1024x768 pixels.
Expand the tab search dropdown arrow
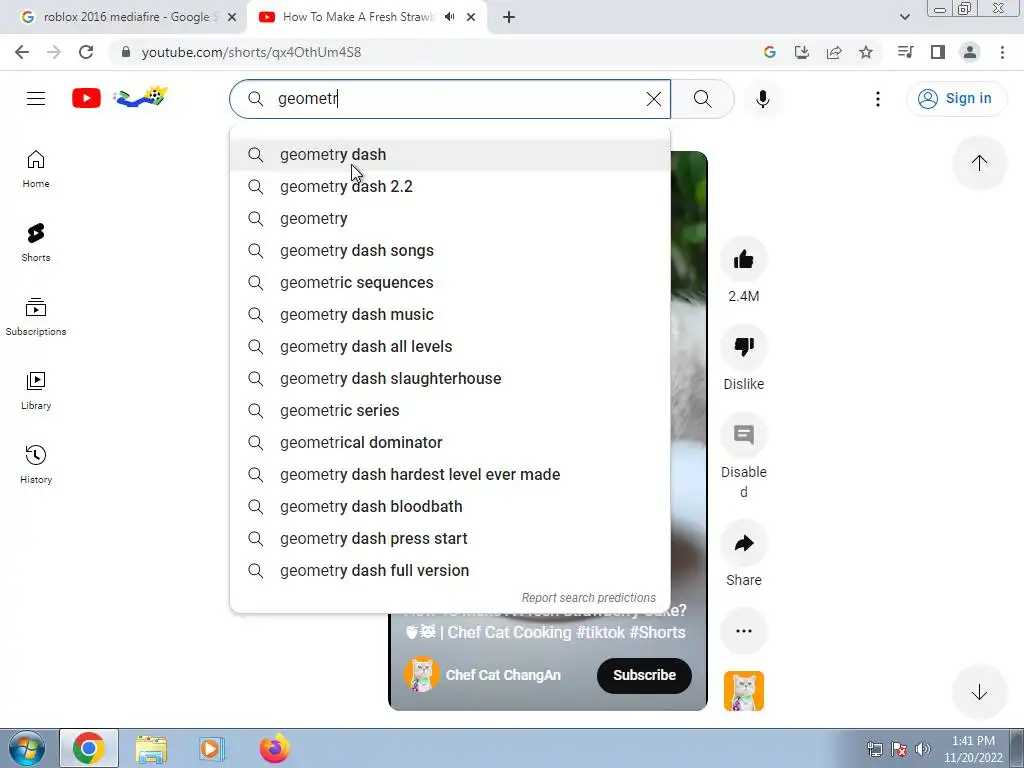pos(904,17)
